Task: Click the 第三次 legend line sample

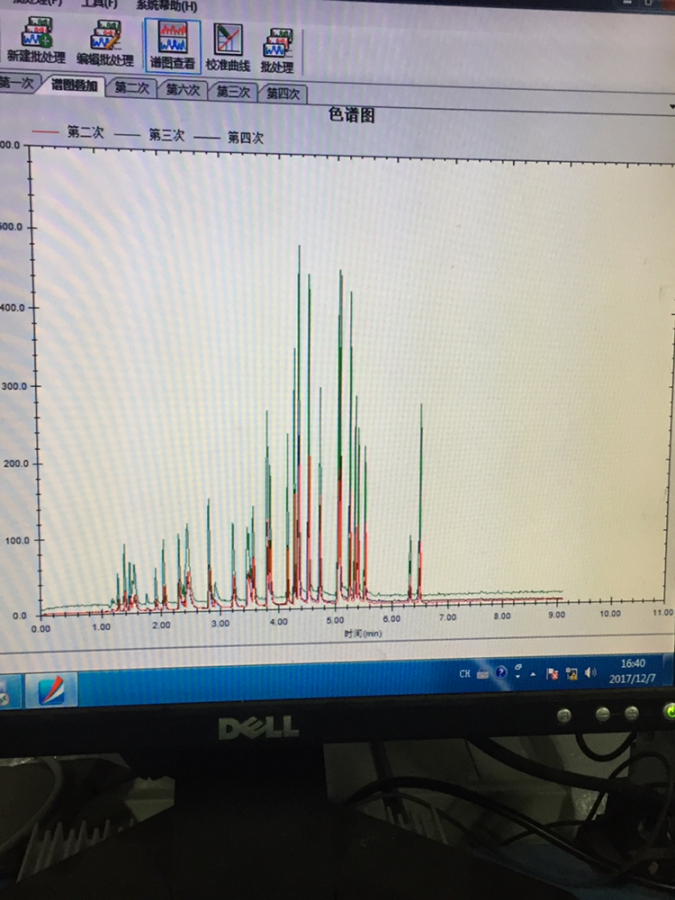Action: pos(127,134)
